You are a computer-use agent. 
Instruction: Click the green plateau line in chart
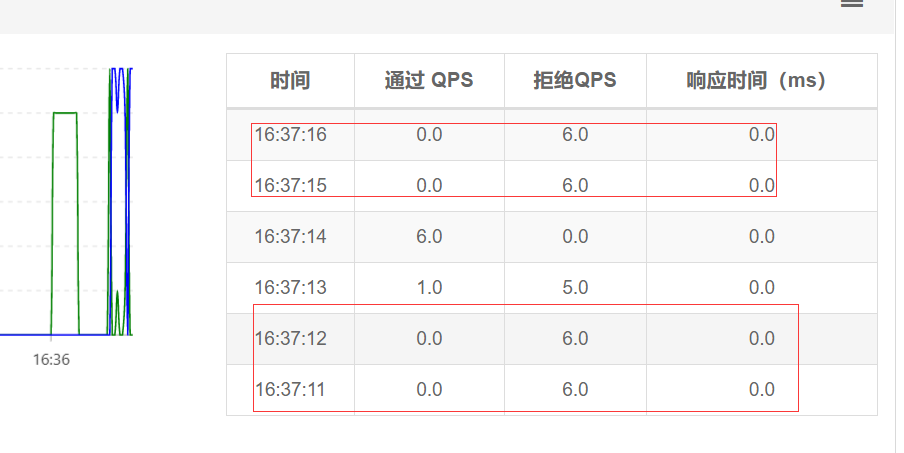[65, 113]
